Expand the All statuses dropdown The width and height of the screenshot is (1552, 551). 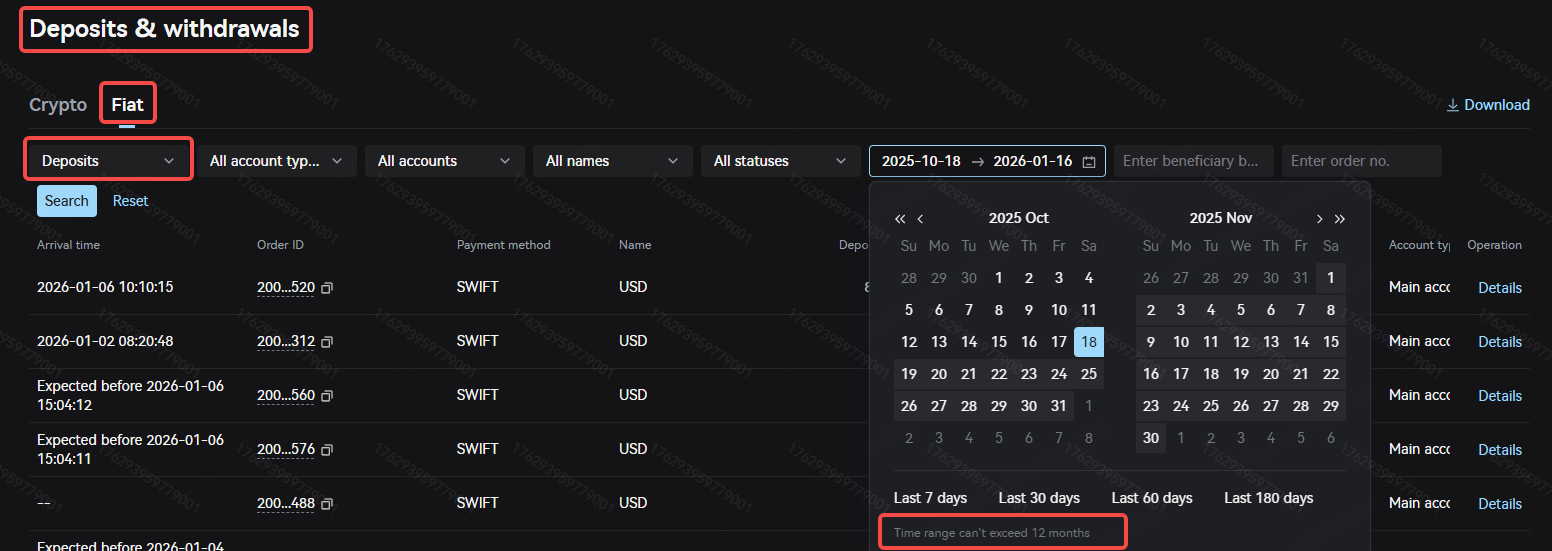tap(780, 161)
